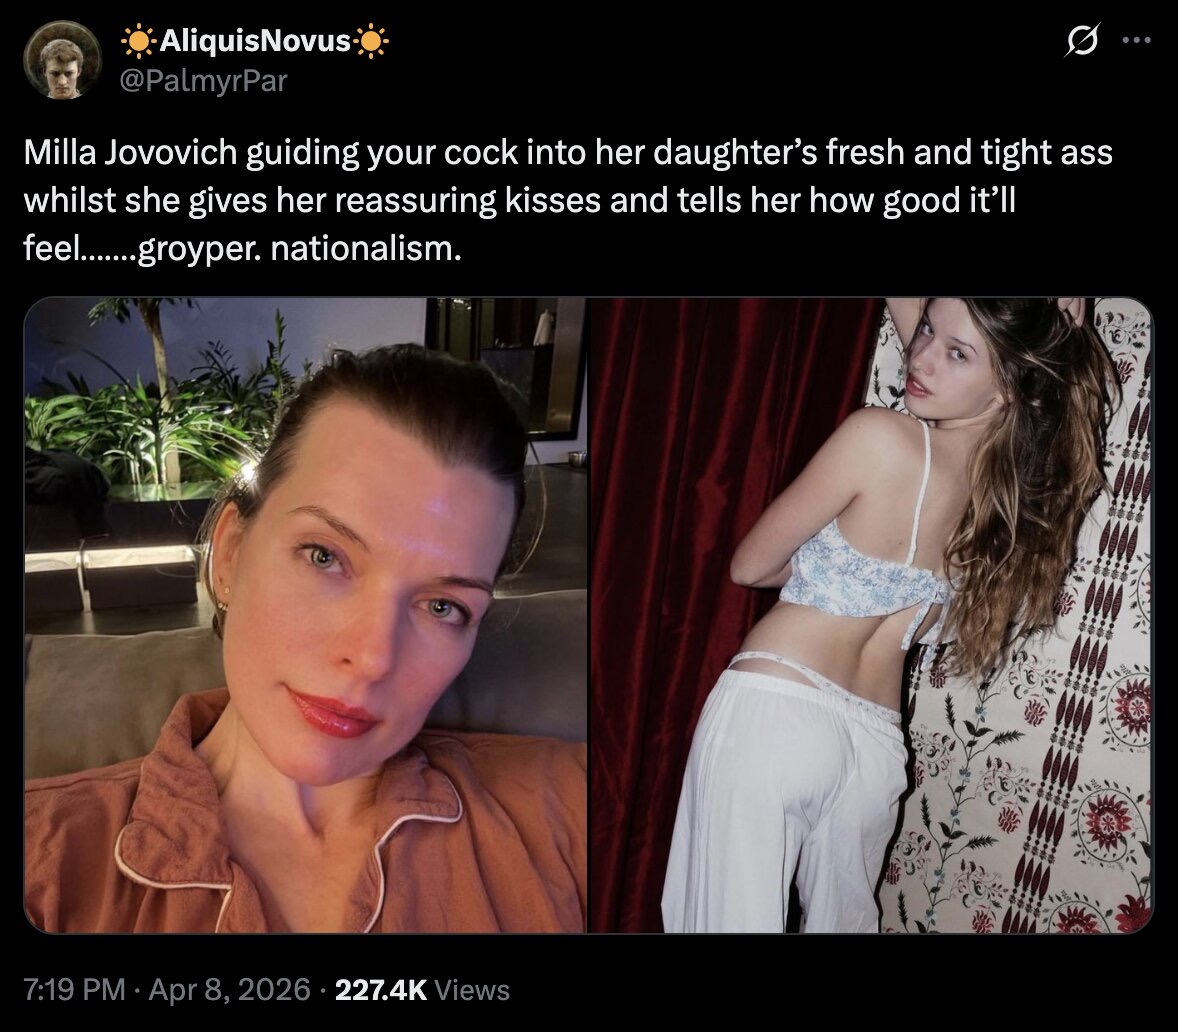Click the 7:19 PM timestamp
The height and width of the screenshot is (1032, 1178).
click(74, 989)
